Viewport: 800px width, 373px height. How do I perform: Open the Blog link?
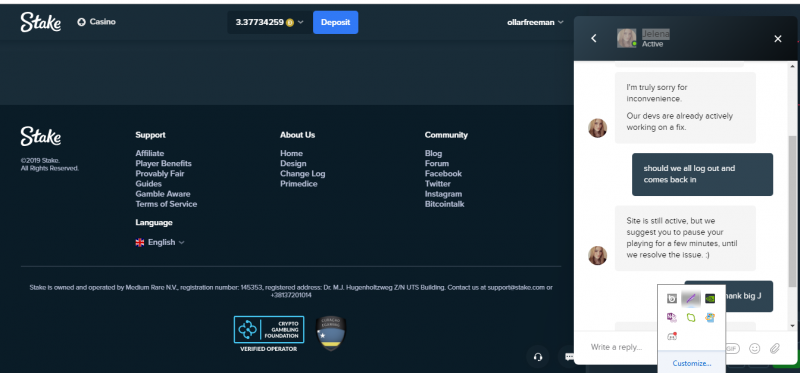tap(433, 153)
